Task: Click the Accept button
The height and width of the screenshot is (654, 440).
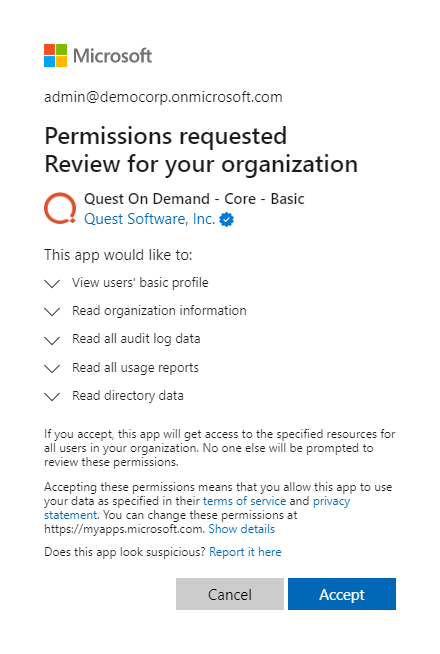Action: (x=342, y=594)
